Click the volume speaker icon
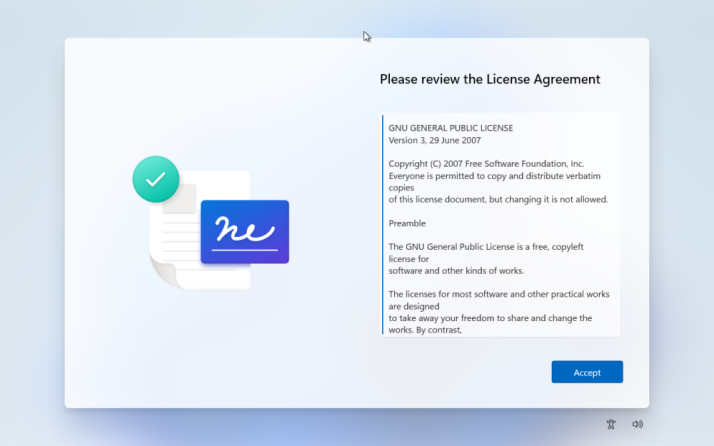The height and width of the screenshot is (446, 714). coord(637,424)
